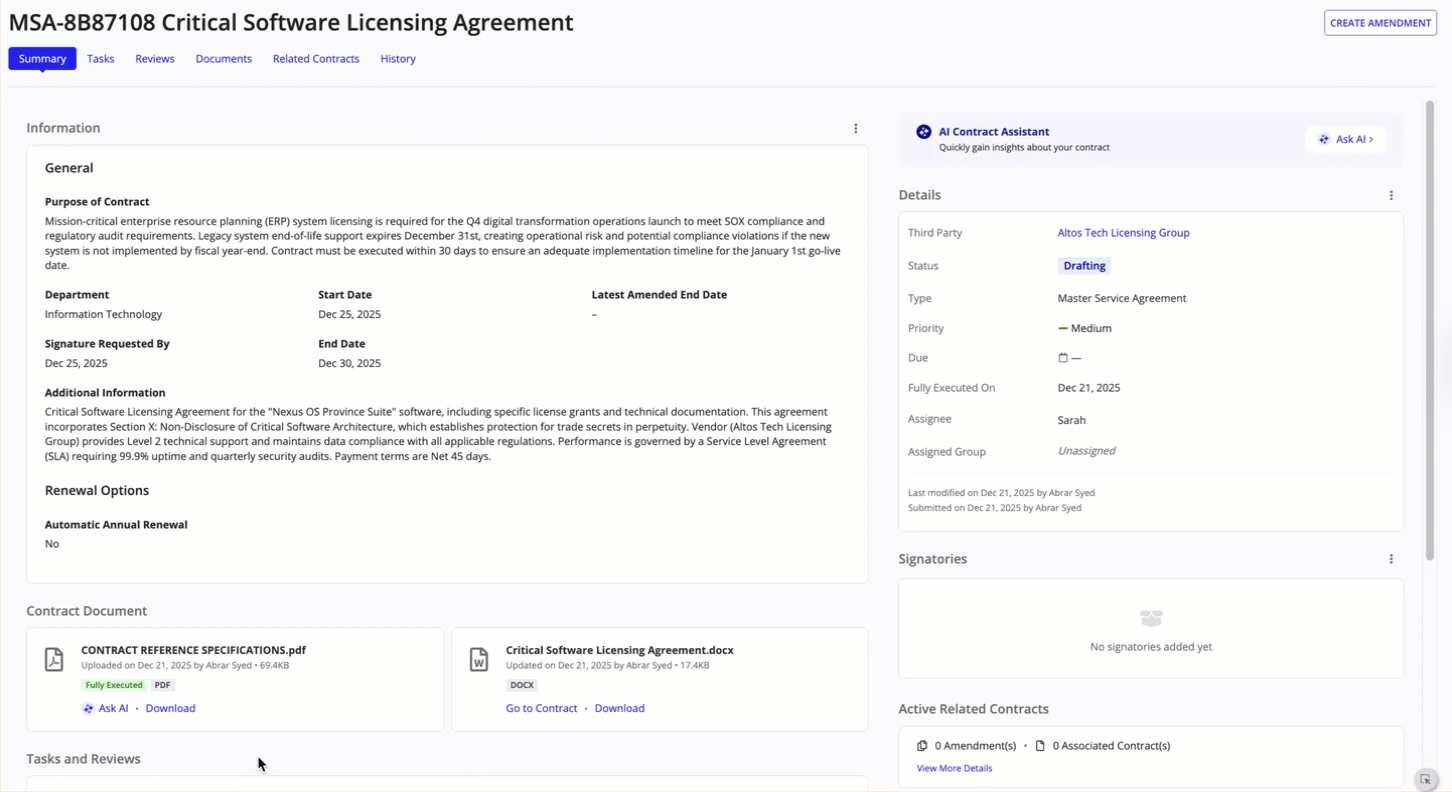The image size is (1452, 792).
Task: Click the Drafting status badge
Action: pos(1084,266)
